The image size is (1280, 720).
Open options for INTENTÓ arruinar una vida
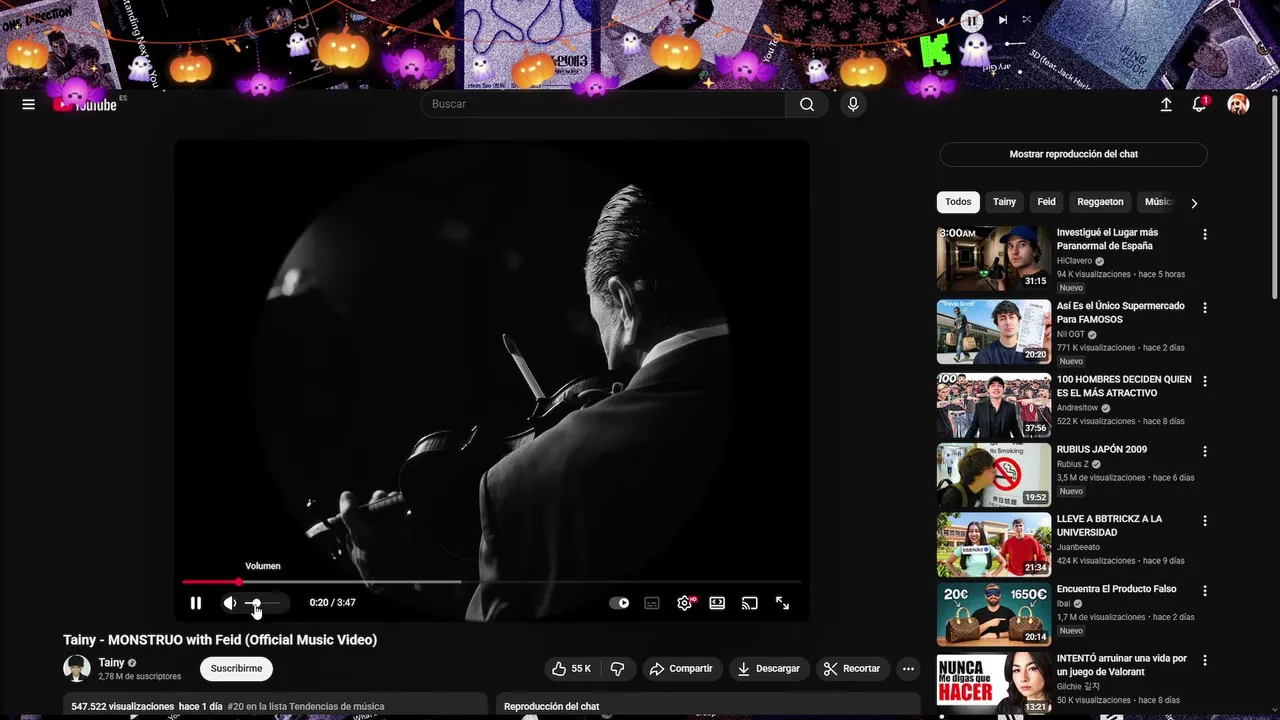pos(1205,660)
